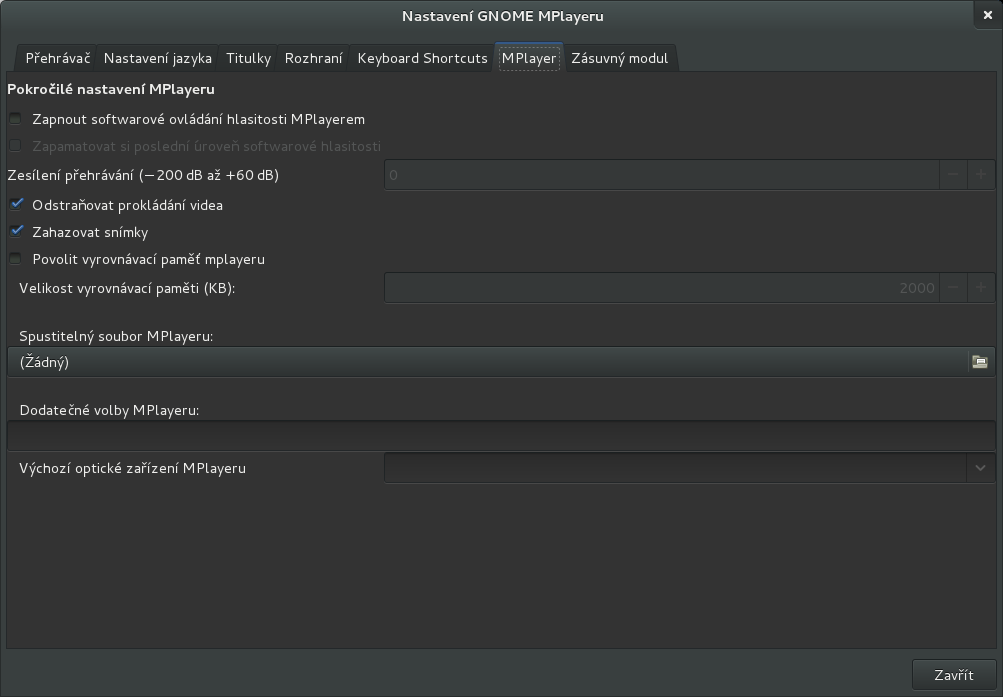Click Velikost vyrovnávací paměti (KB) label
The width and height of the screenshot is (1003, 697).
(127, 288)
